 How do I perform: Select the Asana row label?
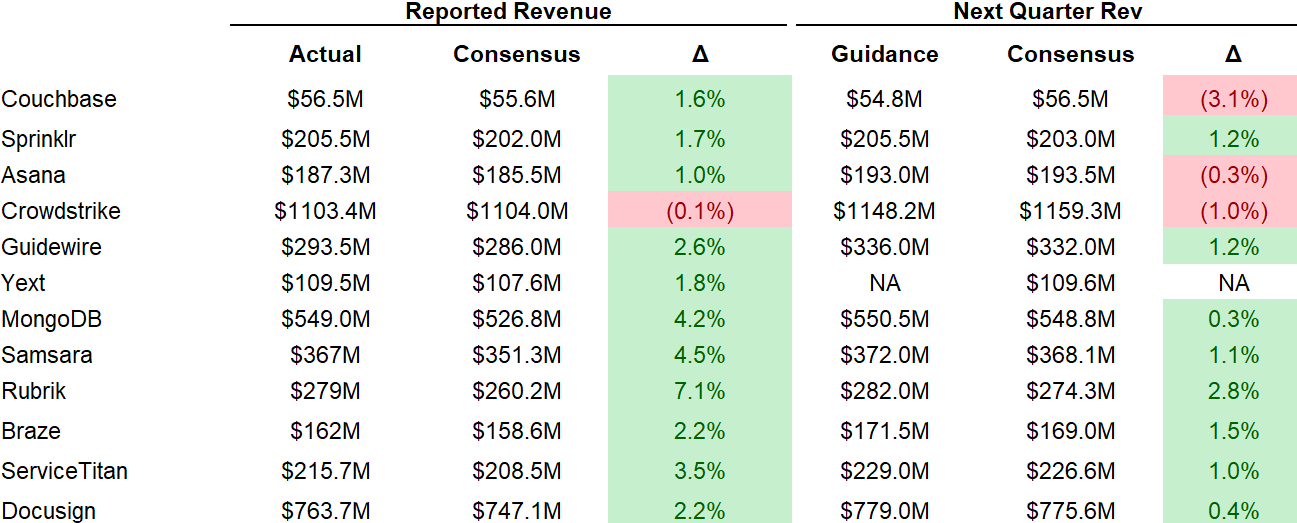(x=33, y=175)
